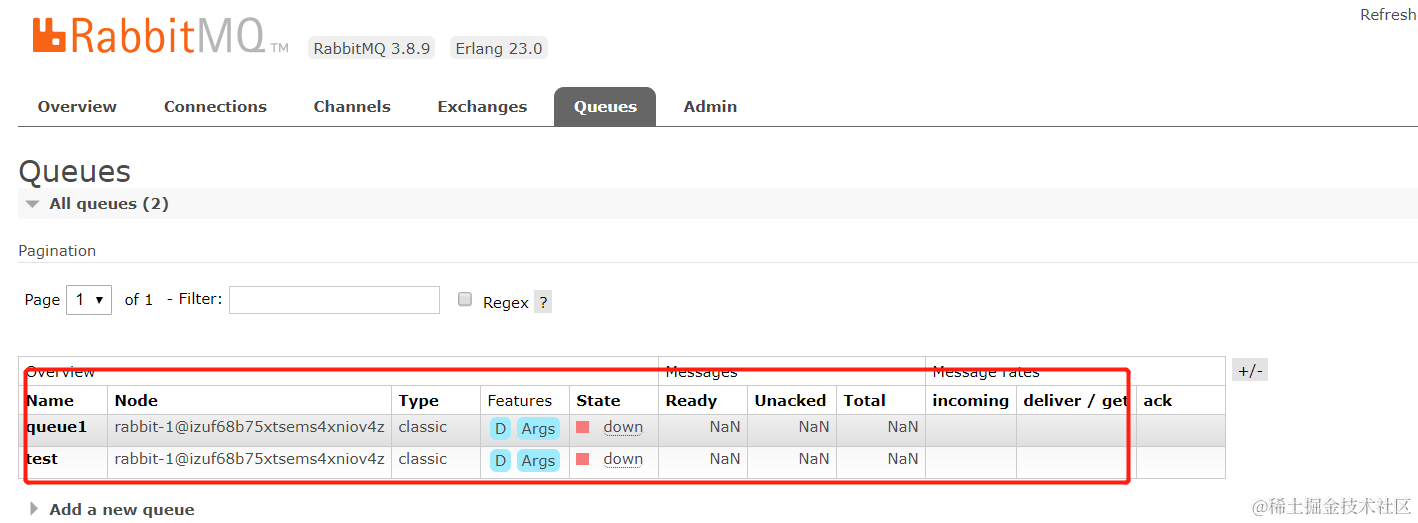
Task: Click the Ready NaN value for queue1
Action: 725,427
